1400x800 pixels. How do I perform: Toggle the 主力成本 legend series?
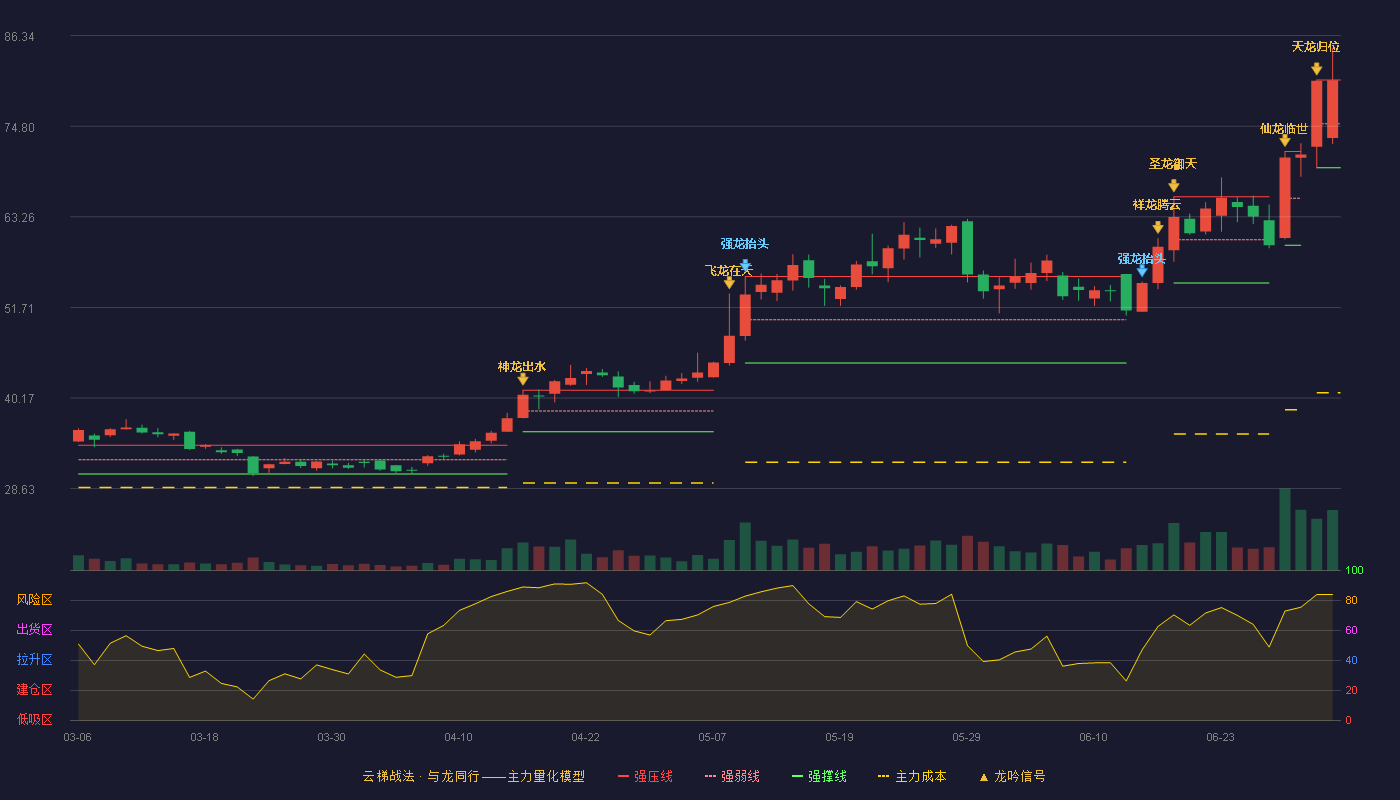tap(911, 776)
